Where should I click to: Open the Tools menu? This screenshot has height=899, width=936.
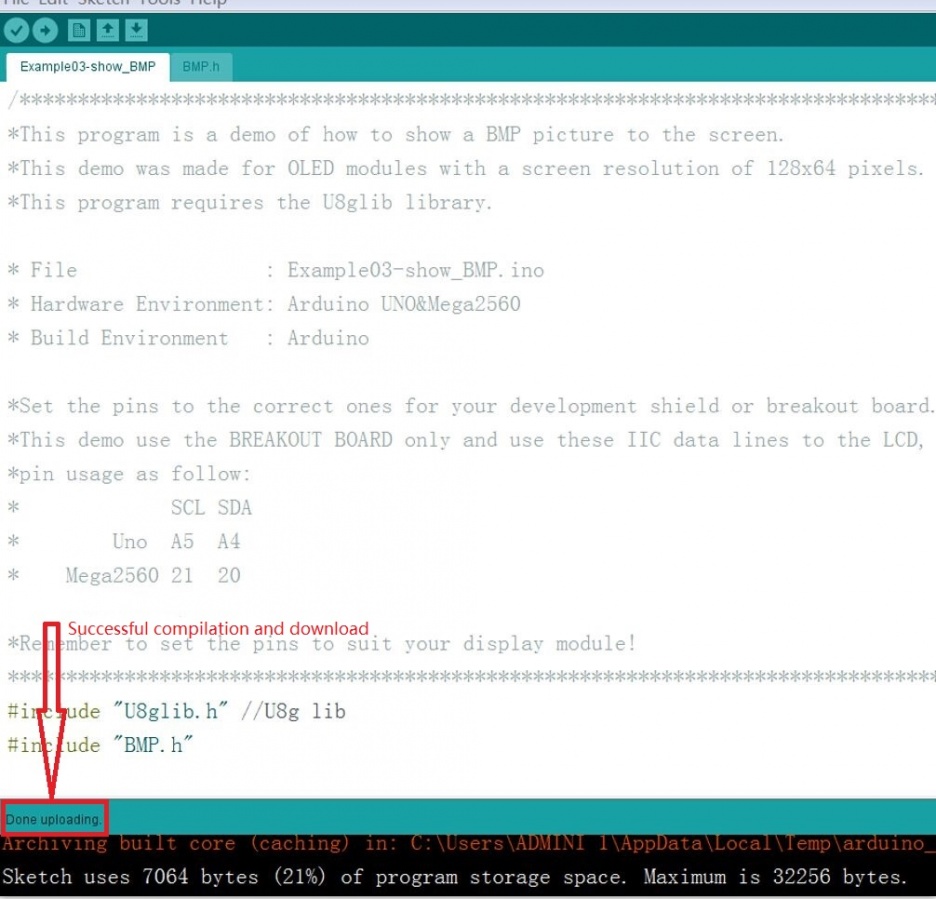[158, 3]
